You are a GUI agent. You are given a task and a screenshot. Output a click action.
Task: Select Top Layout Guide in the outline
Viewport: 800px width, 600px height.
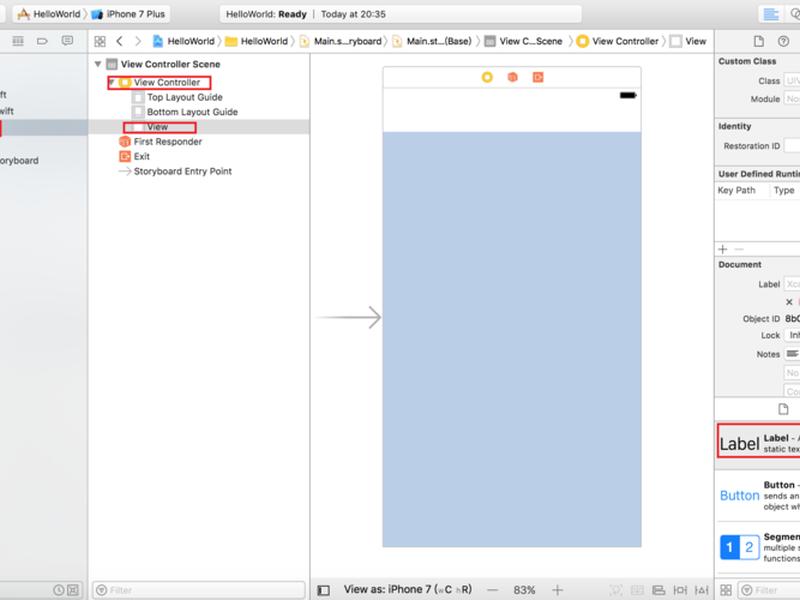[178, 97]
